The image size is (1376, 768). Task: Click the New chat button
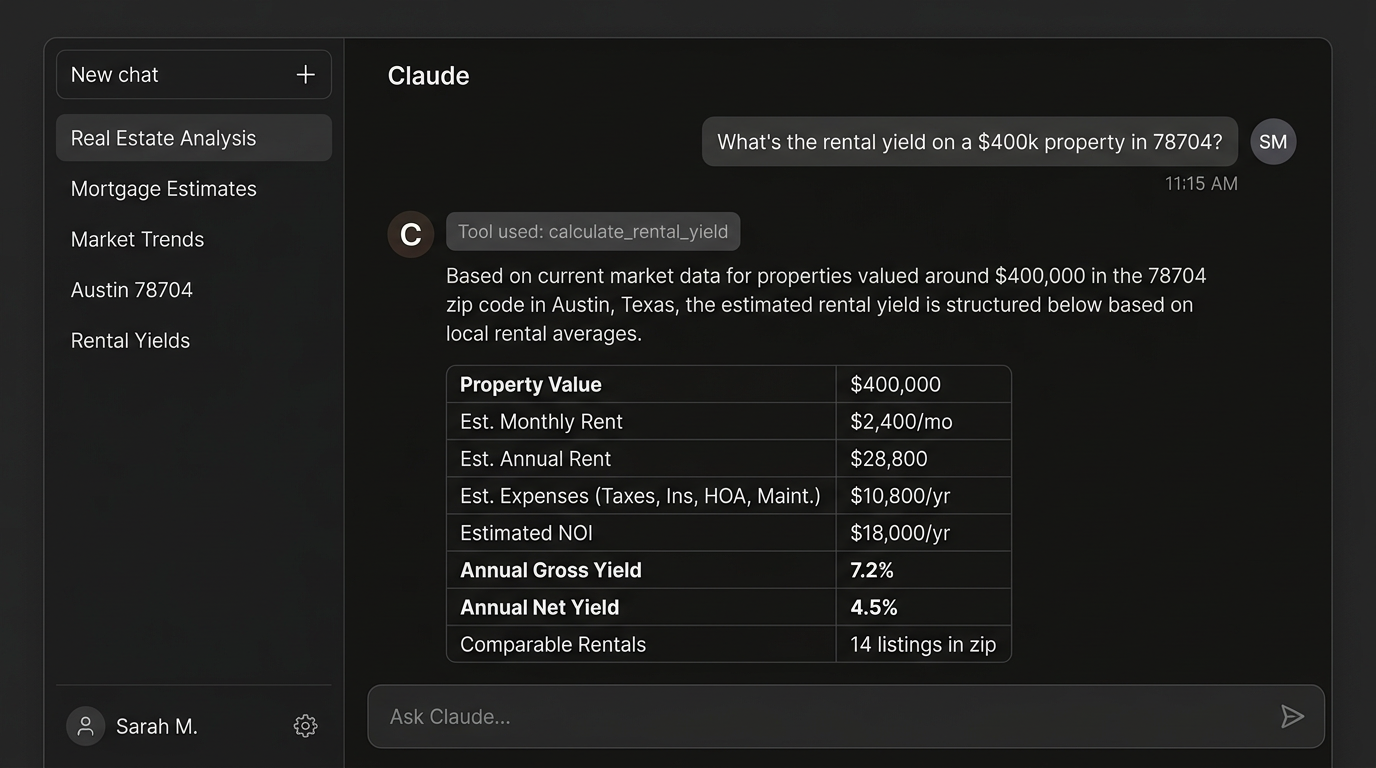(x=114, y=74)
